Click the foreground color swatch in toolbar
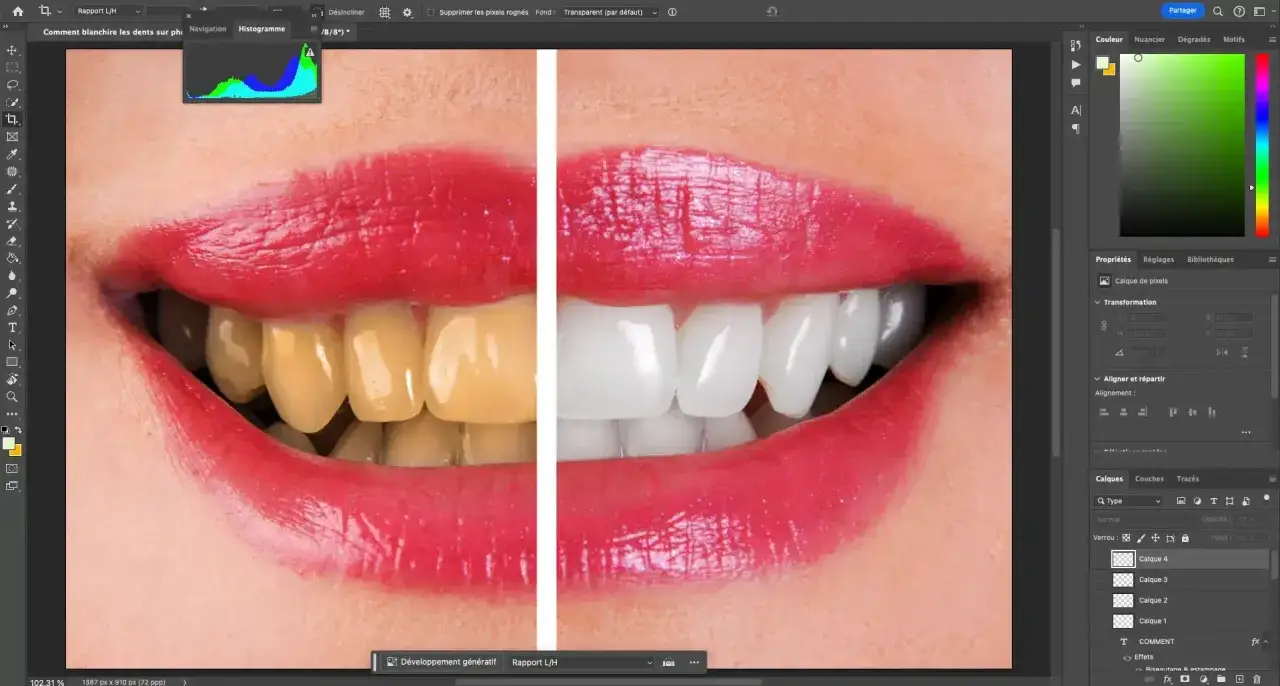This screenshot has height=686, width=1280. point(9,444)
